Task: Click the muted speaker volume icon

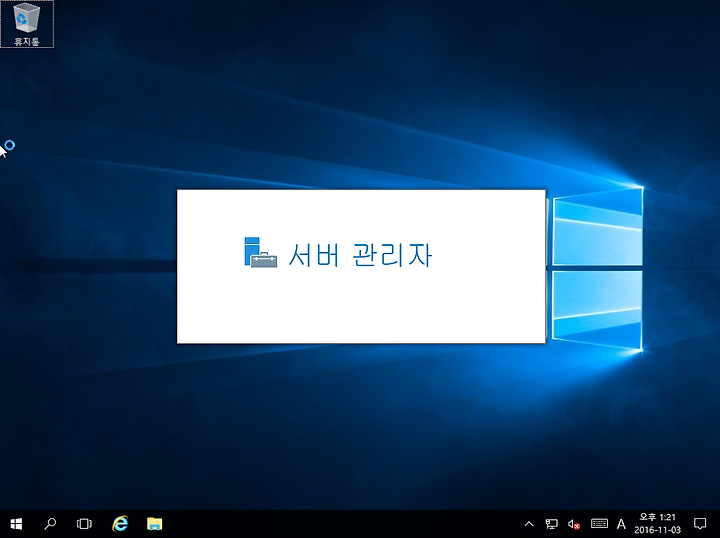Action: tap(574, 524)
